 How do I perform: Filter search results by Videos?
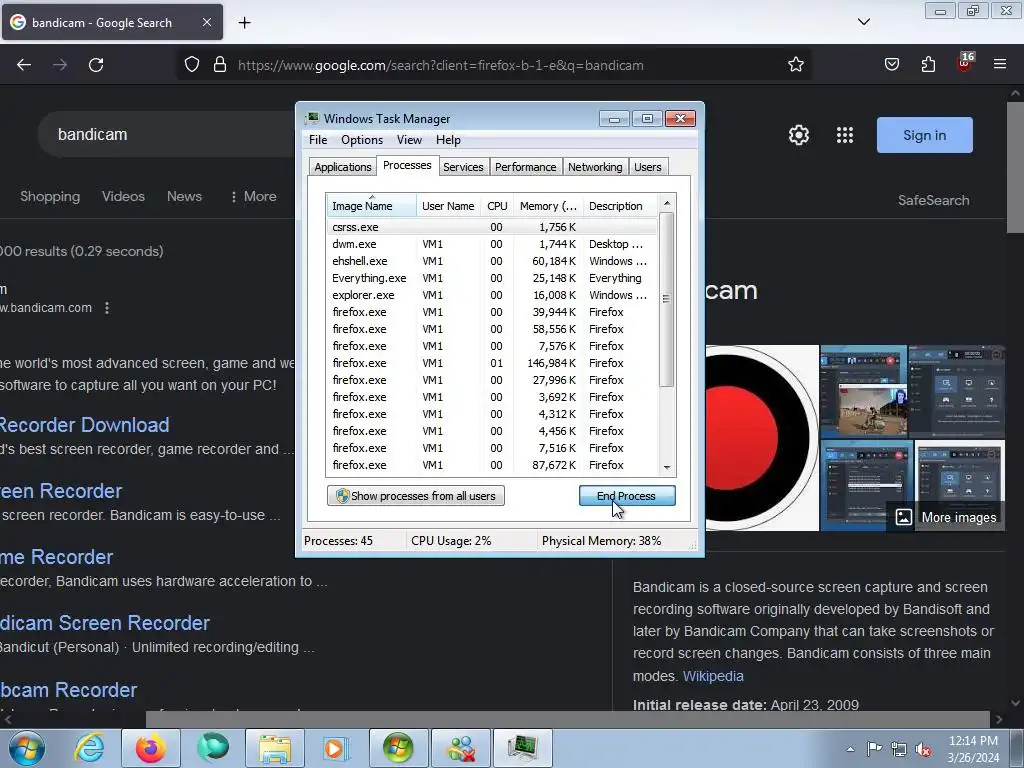(x=123, y=197)
